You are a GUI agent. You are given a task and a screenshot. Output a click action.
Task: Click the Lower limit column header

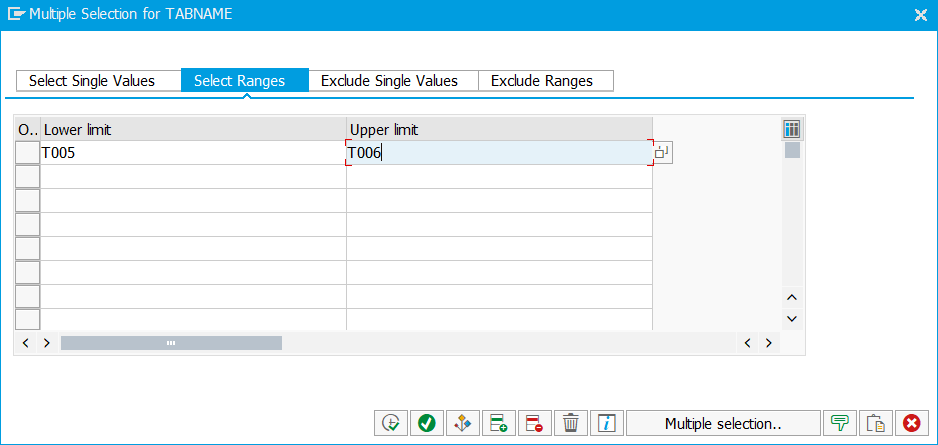tap(193, 129)
